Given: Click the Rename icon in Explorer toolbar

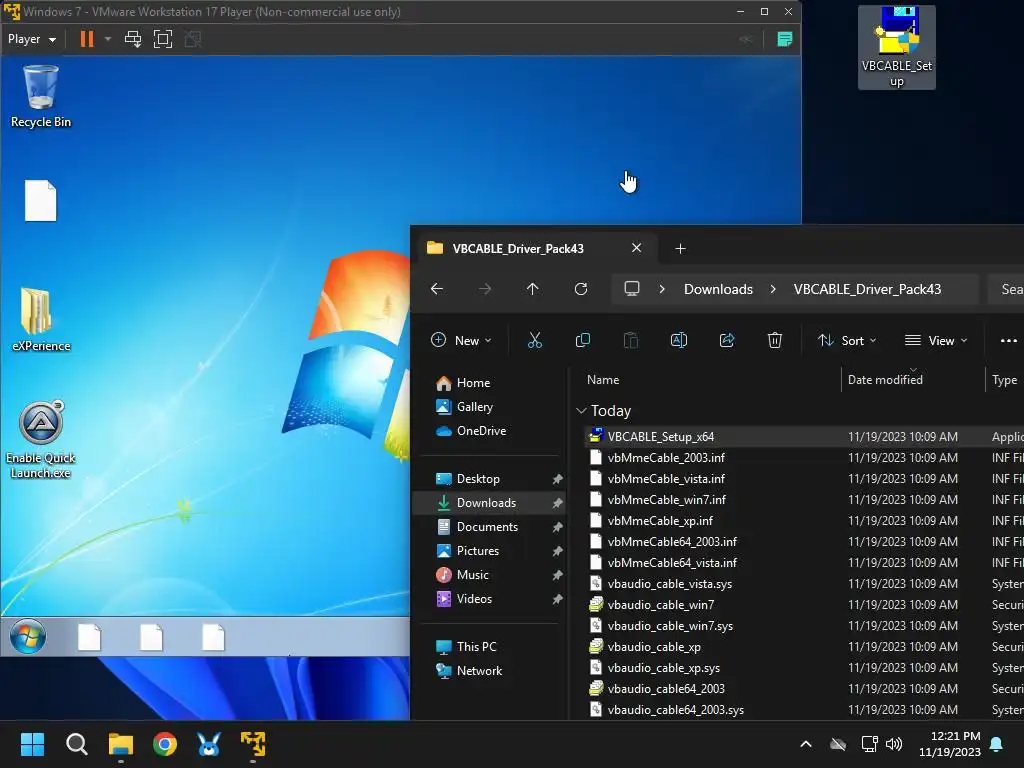Looking at the screenshot, I should pyautogui.click(x=679, y=340).
